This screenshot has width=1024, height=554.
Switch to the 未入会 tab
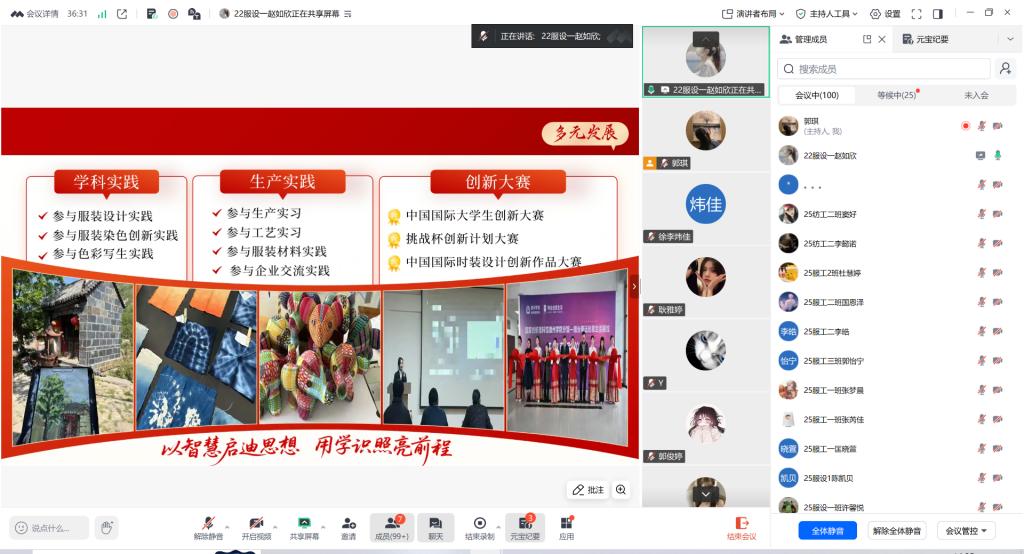tap(976, 95)
